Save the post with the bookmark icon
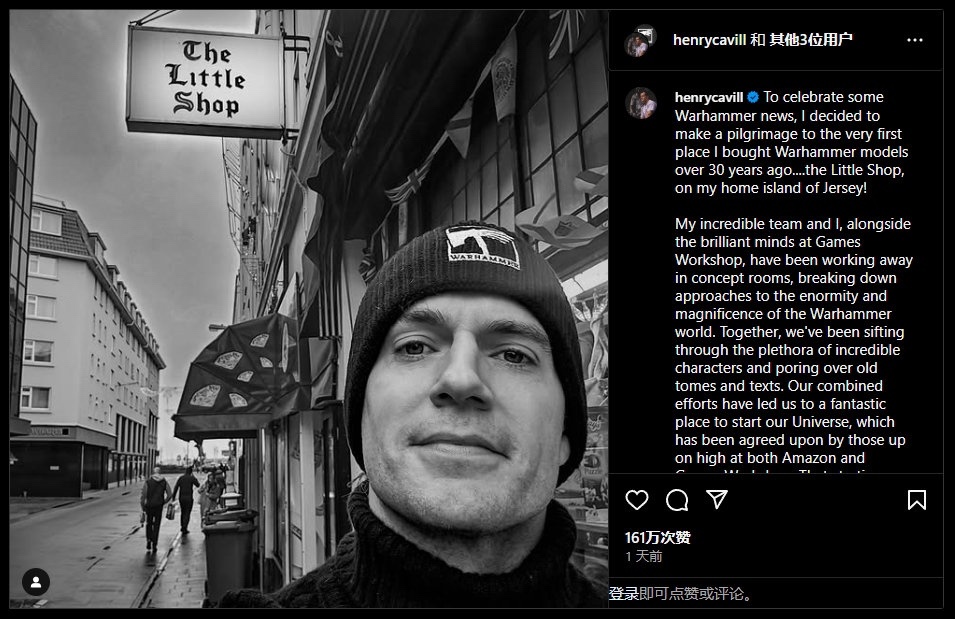The height and width of the screenshot is (619, 955). [x=917, y=500]
